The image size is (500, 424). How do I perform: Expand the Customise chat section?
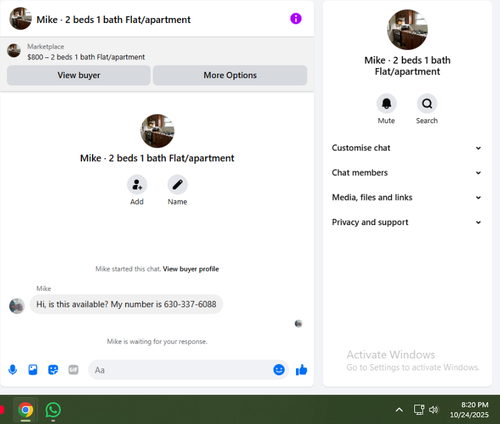(407, 148)
